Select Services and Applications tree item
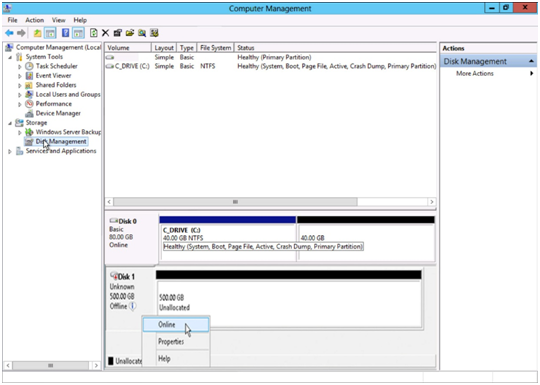Image resolution: width=540 pixels, height=385 pixels. tap(61, 151)
